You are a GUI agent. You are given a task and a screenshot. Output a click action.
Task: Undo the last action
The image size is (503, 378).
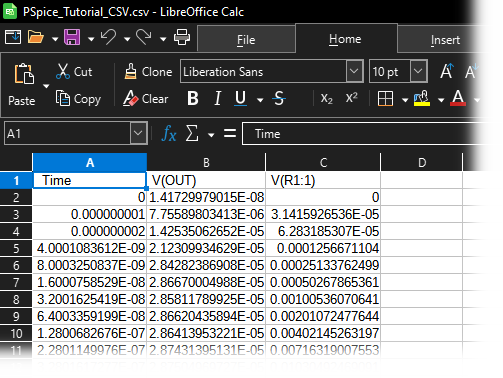click(108, 37)
